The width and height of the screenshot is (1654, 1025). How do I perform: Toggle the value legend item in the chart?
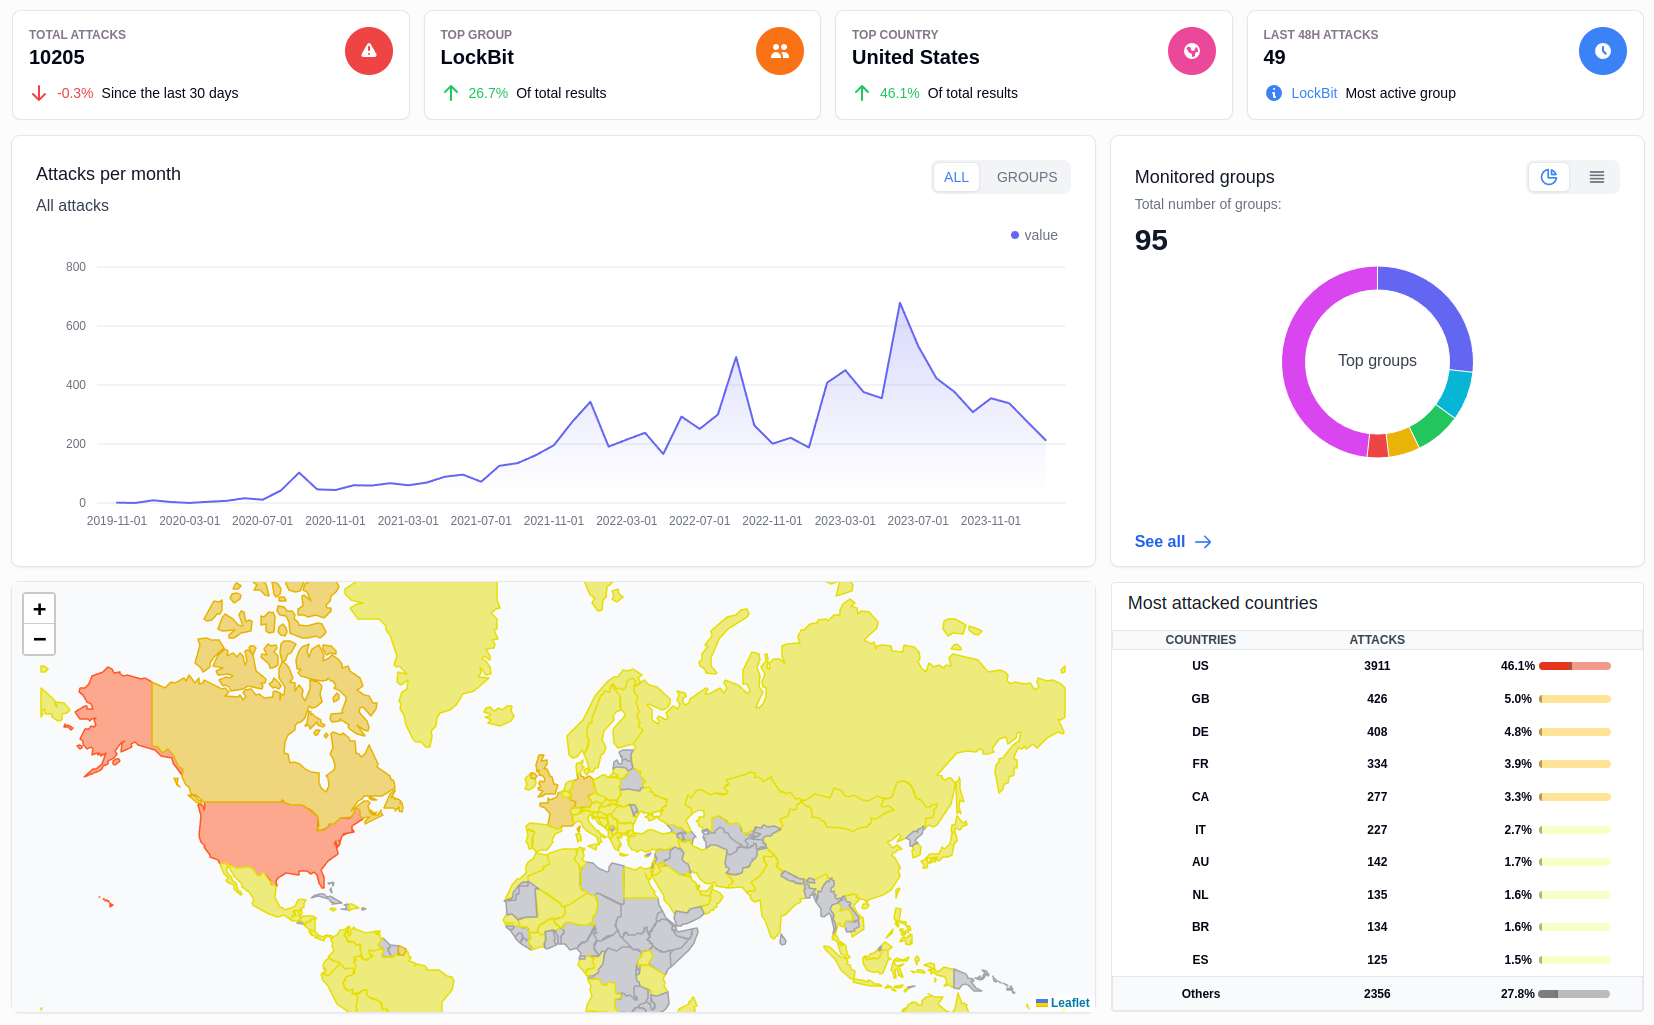pos(1034,235)
